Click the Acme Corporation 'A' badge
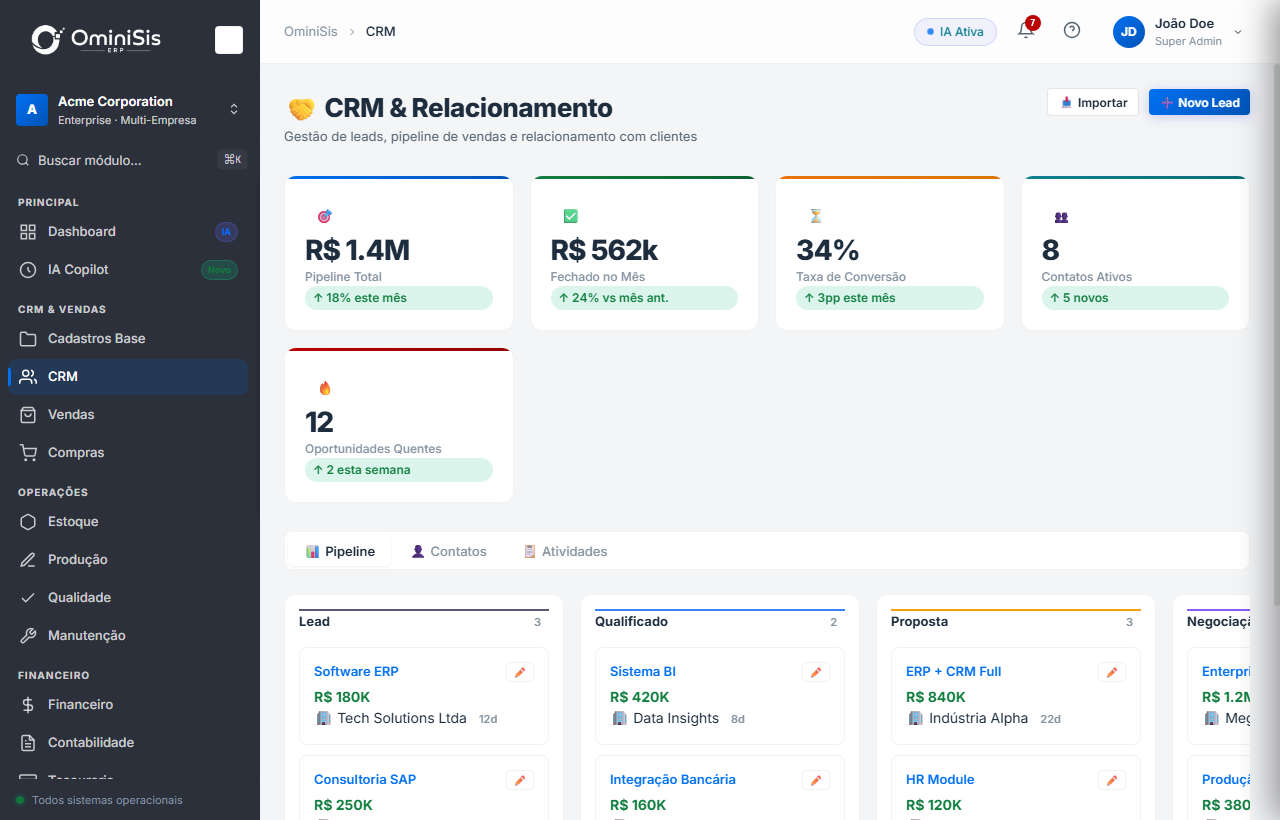The height and width of the screenshot is (820, 1280). (x=32, y=110)
